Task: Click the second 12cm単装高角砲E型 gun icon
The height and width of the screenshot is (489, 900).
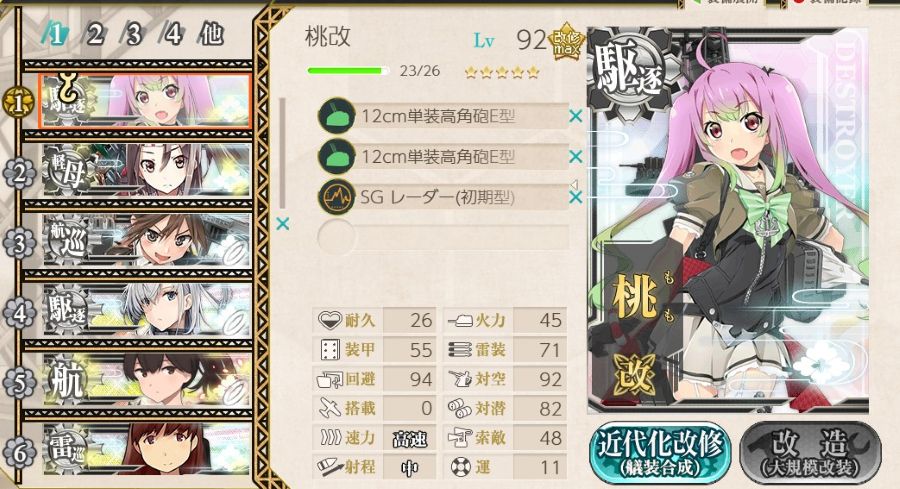Action: [336, 157]
